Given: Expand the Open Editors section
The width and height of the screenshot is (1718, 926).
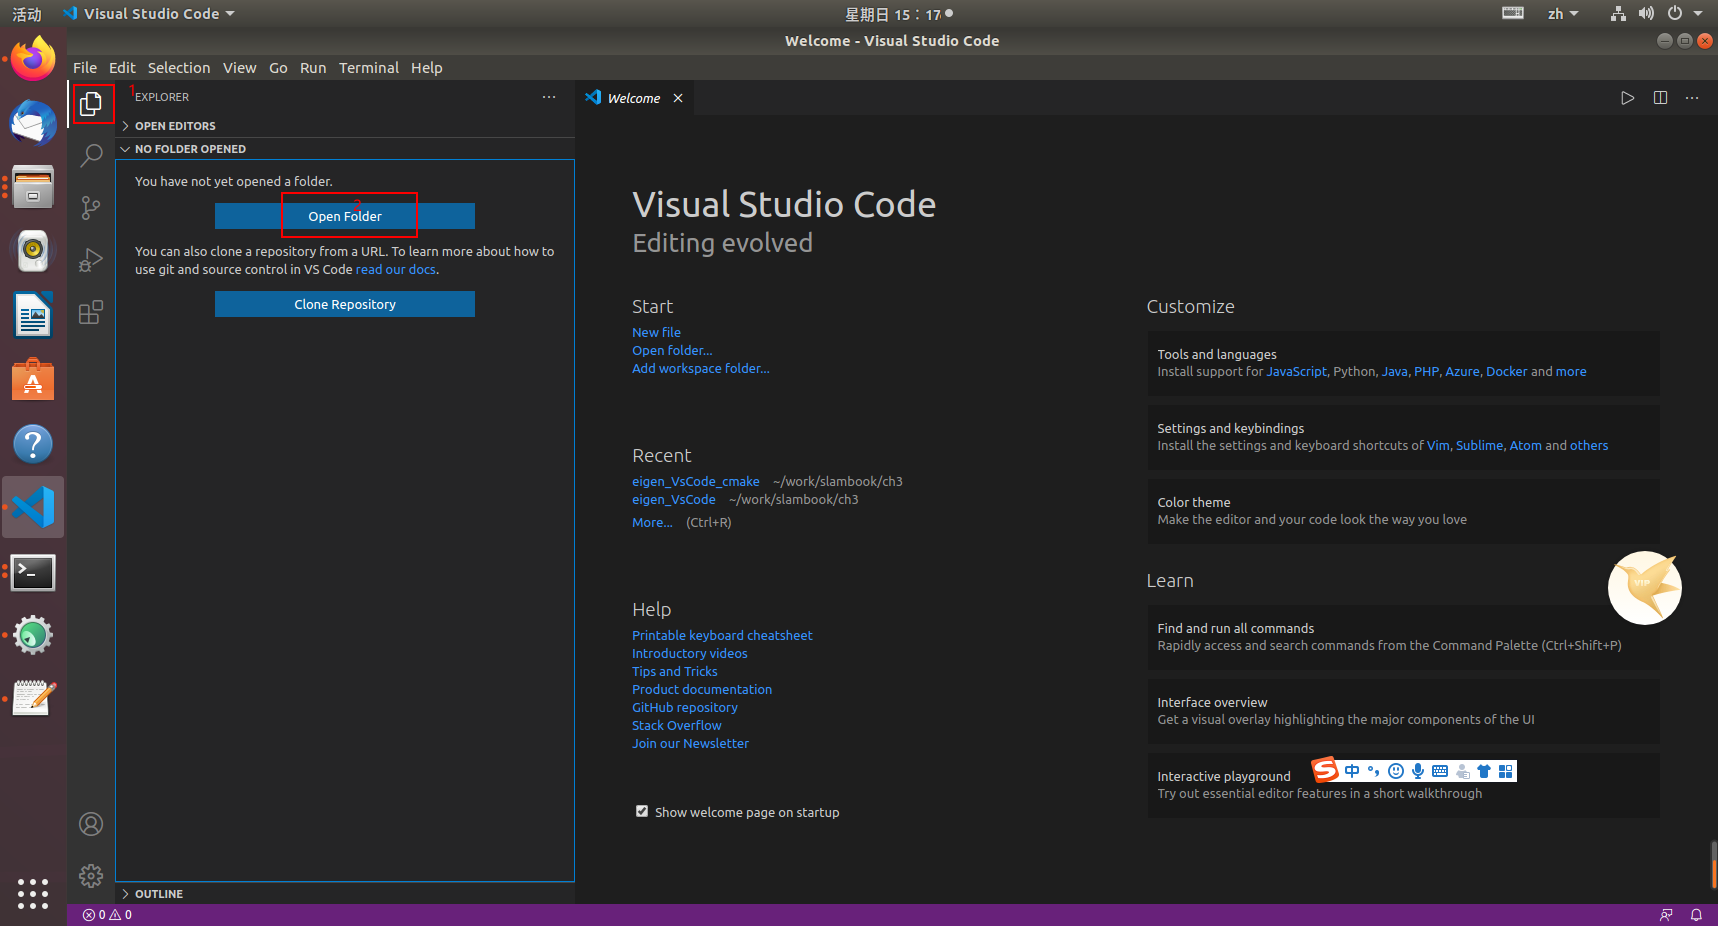Looking at the screenshot, I should 345,126.
